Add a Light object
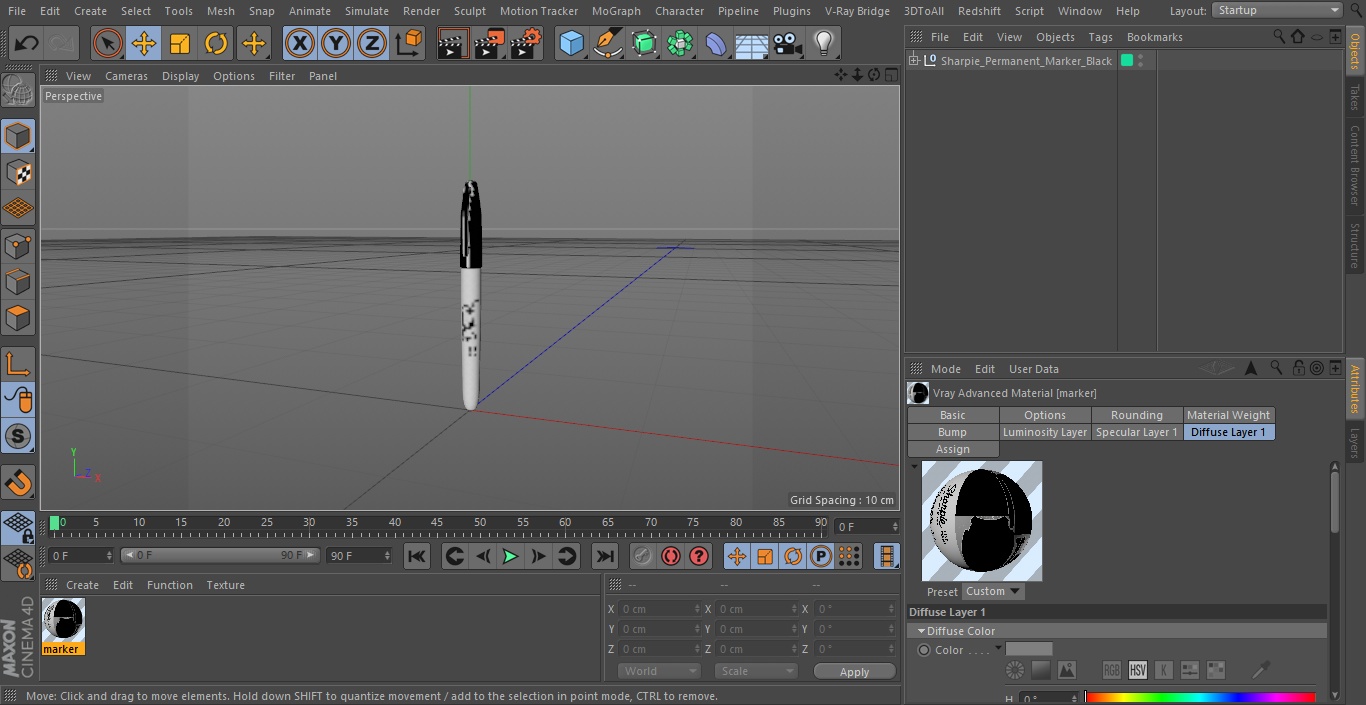 click(823, 43)
